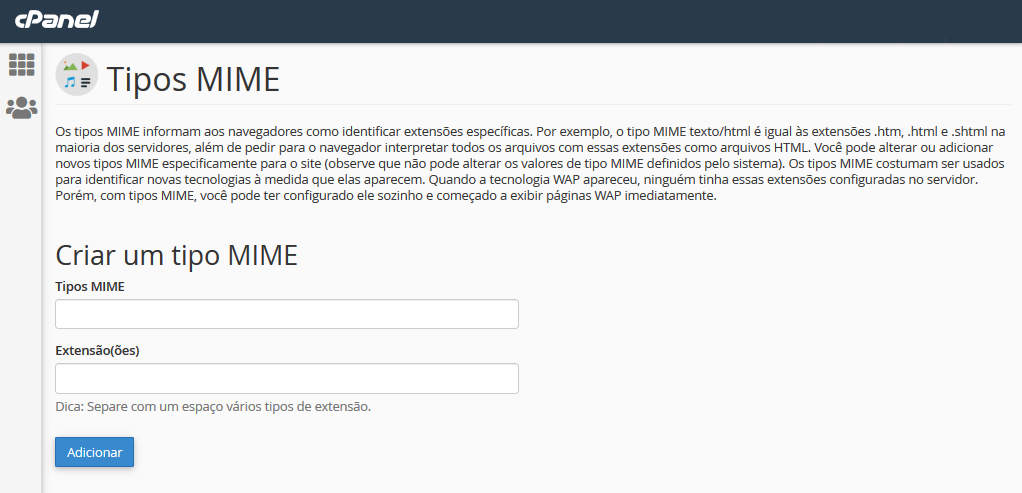
Task: Click the 'Tipos MIME' page heading
Action: pyautogui.click(x=194, y=79)
